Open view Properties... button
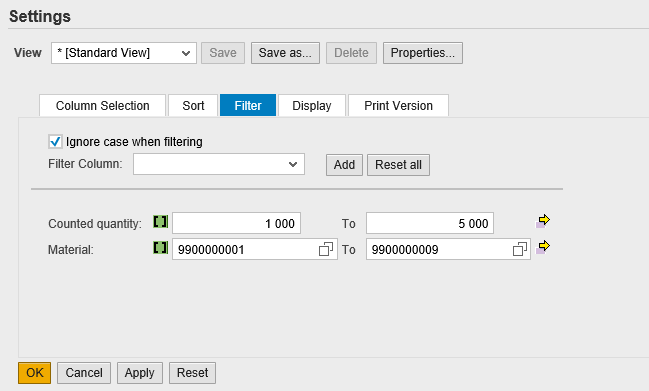649x391 pixels. pyautogui.click(x=423, y=53)
